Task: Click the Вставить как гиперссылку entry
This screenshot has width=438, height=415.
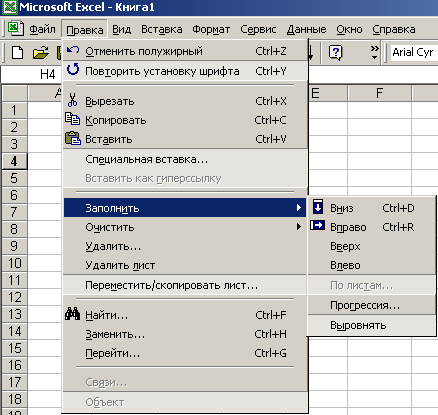Action: (185, 178)
